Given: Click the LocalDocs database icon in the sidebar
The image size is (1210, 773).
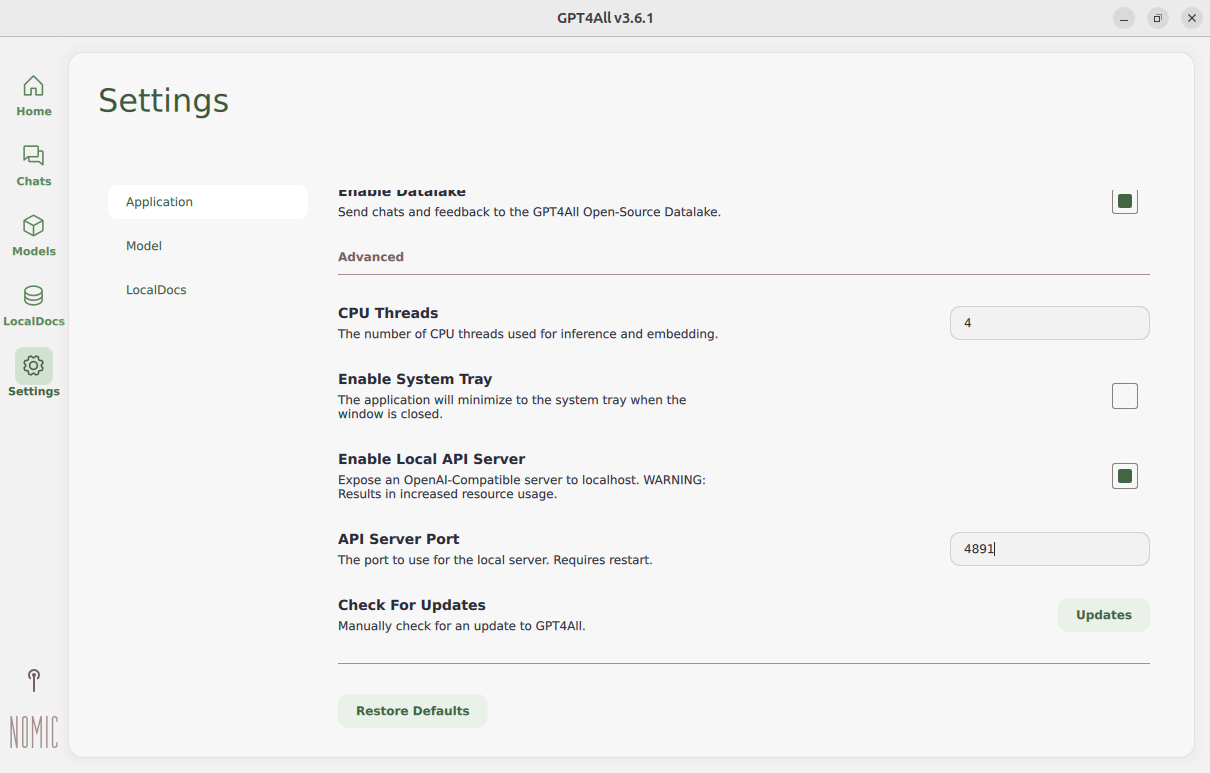Looking at the screenshot, I should click(33, 305).
